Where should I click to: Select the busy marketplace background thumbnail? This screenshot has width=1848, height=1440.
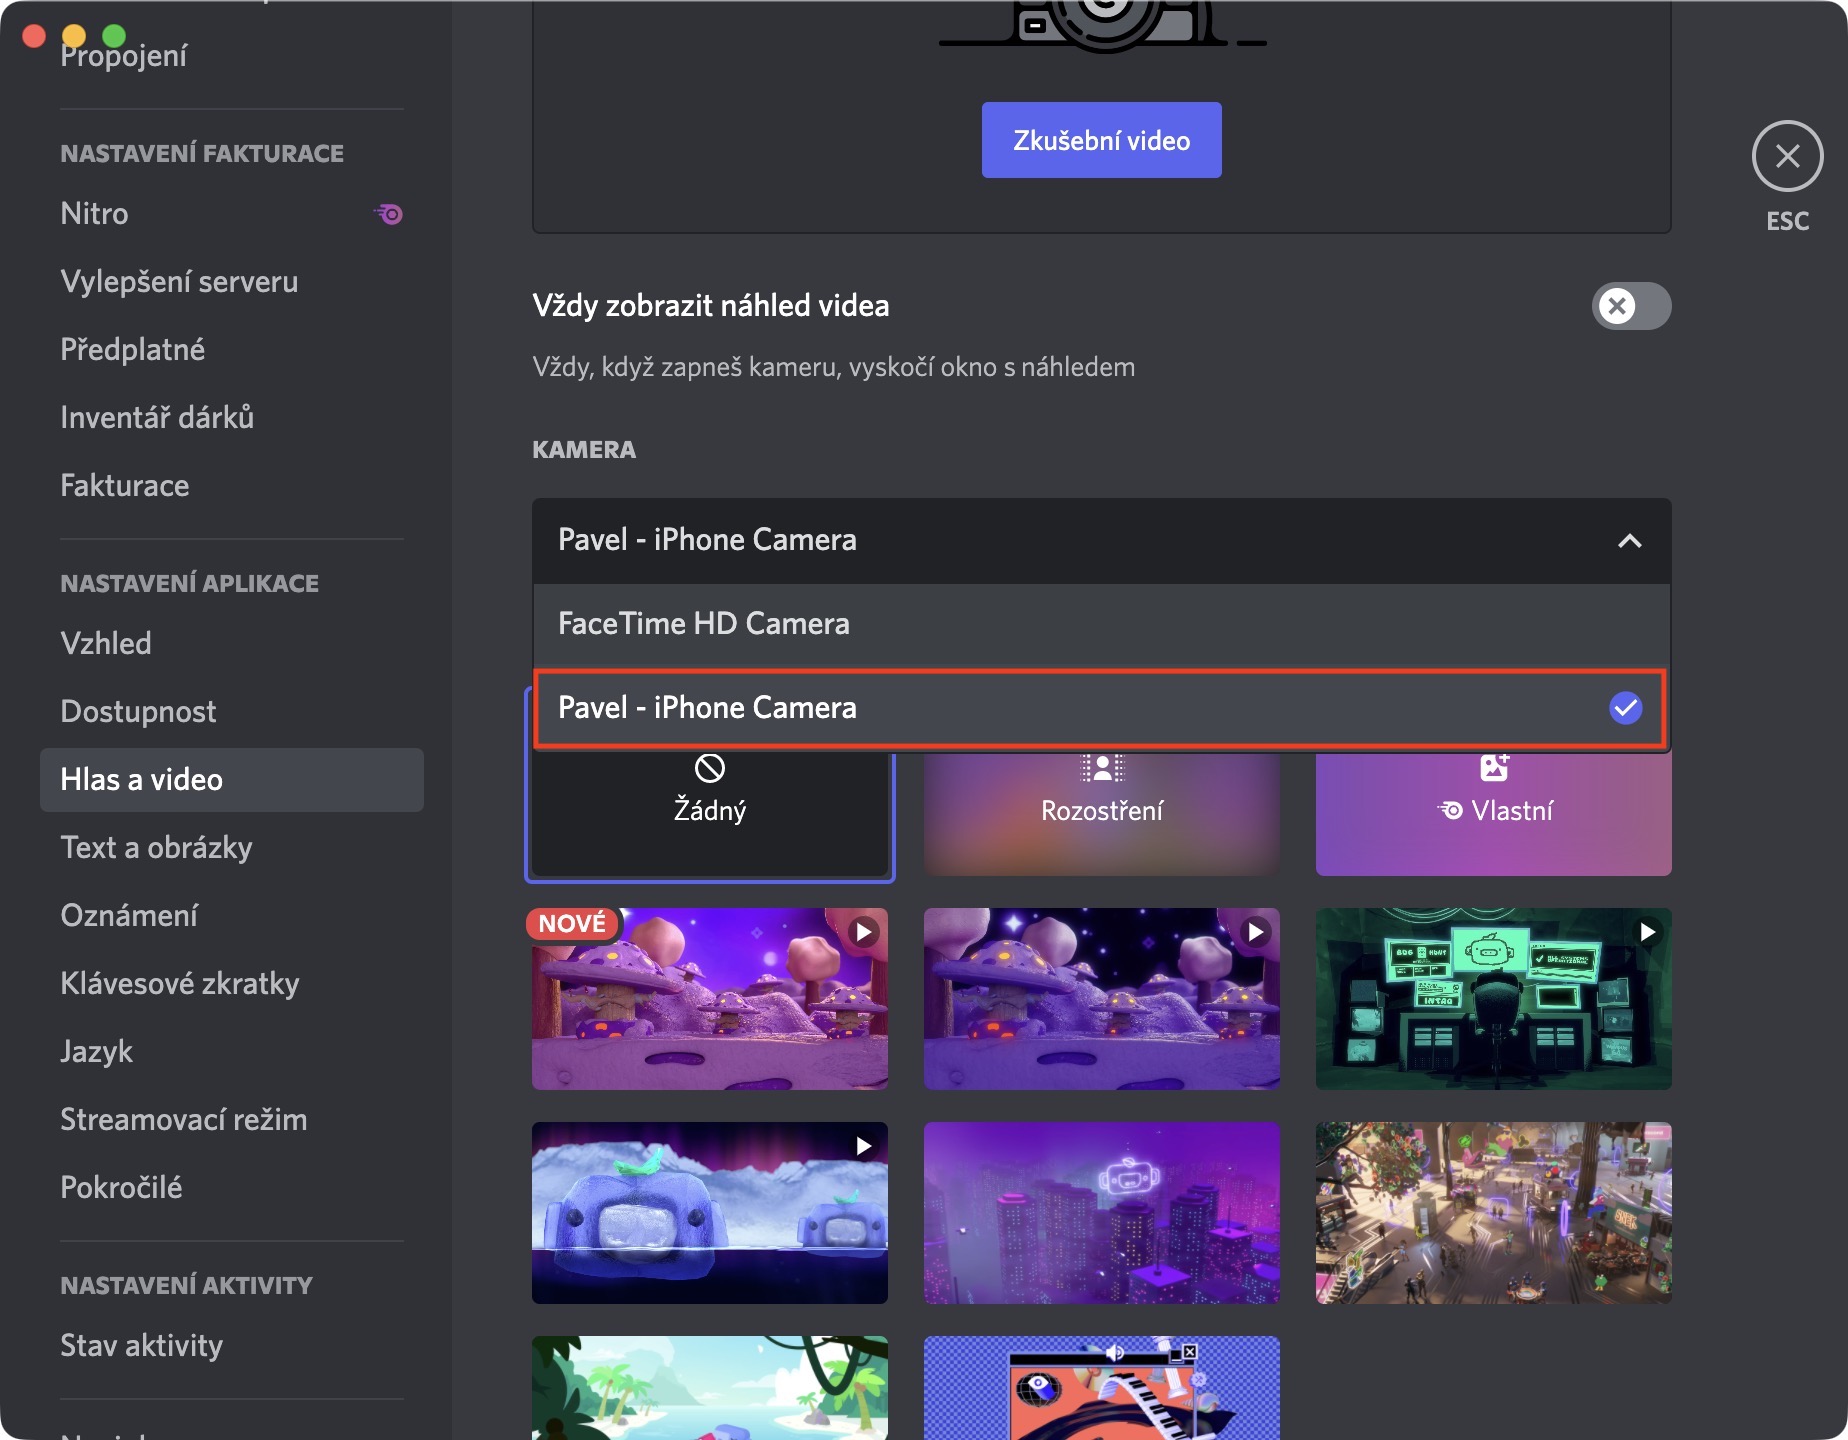pyautogui.click(x=1494, y=1213)
